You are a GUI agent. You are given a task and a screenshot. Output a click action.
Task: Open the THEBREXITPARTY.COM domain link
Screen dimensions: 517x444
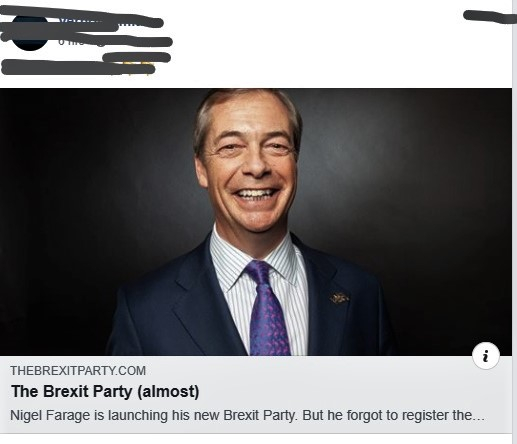pos(78,371)
